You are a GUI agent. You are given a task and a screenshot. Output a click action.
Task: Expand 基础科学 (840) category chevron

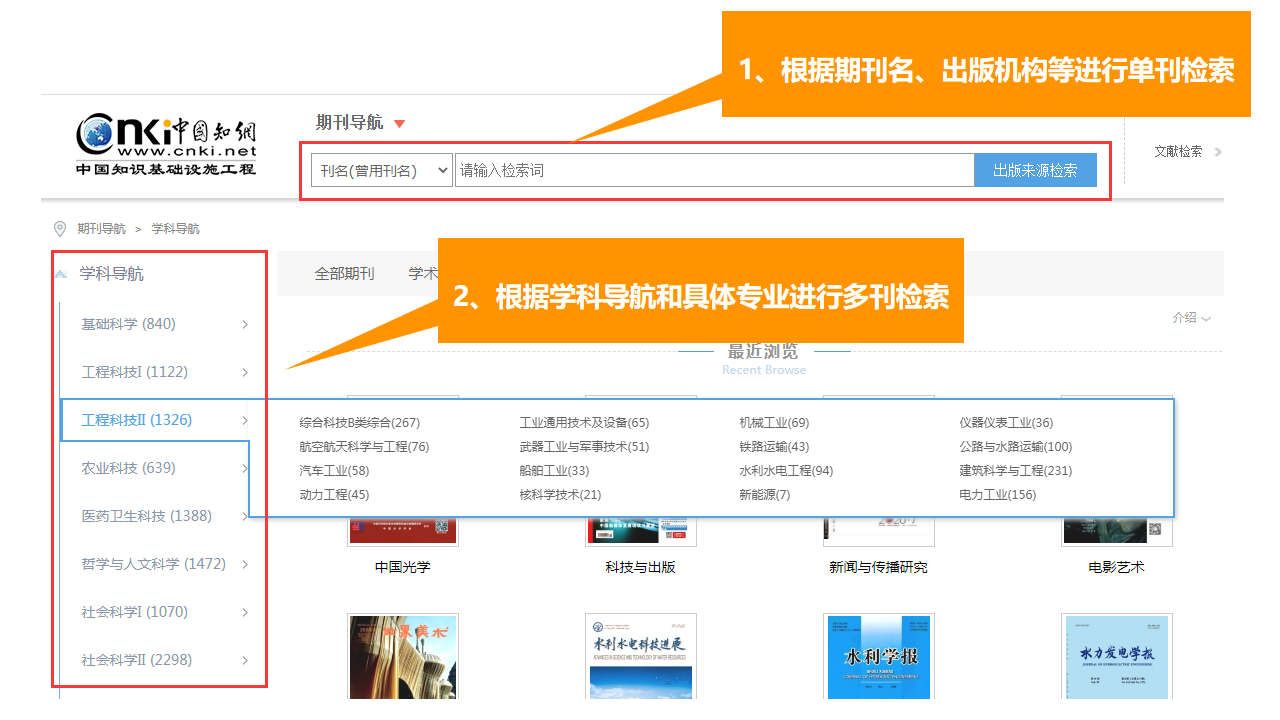point(245,324)
